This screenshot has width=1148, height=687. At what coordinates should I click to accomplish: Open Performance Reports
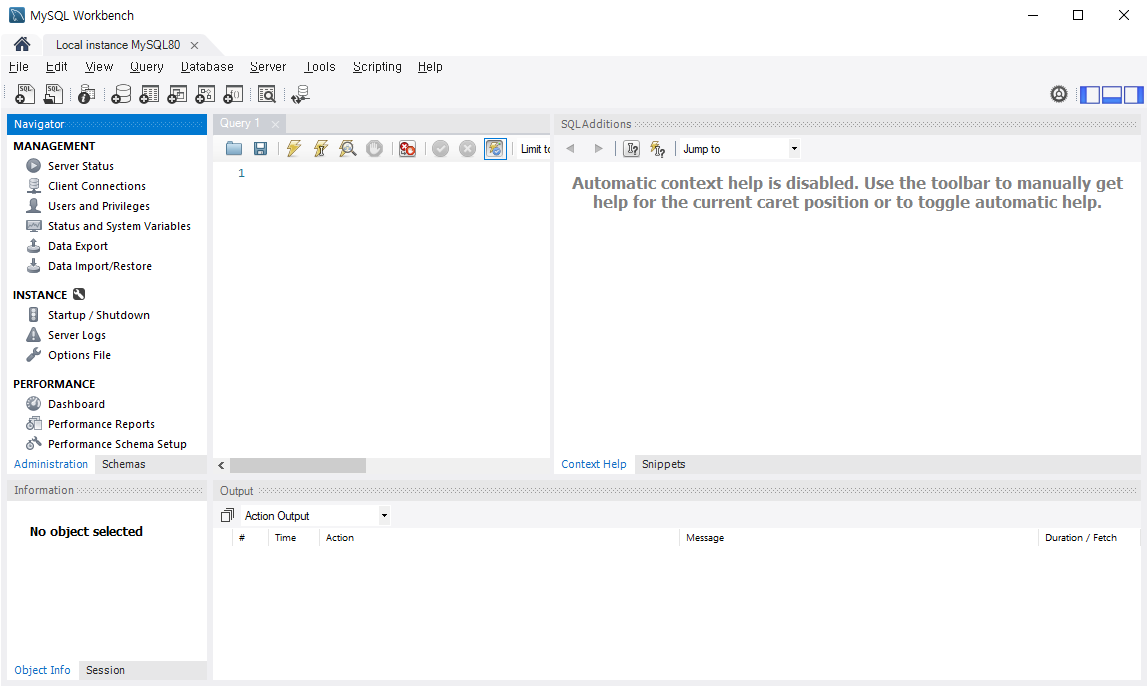[101, 424]
